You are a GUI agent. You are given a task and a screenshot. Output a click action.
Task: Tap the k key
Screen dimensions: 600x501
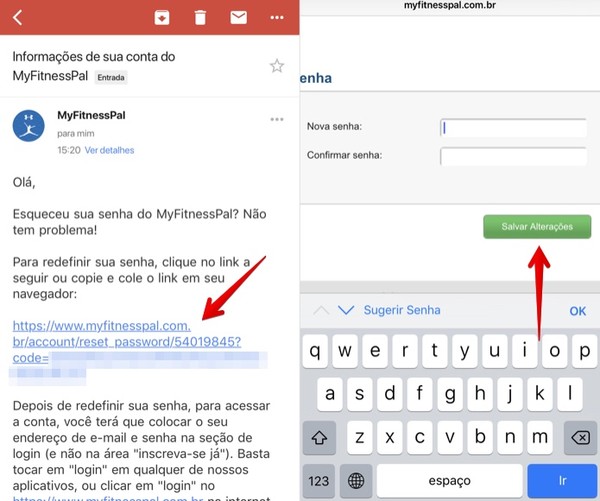pyautogui.click(x=540, y=394)
